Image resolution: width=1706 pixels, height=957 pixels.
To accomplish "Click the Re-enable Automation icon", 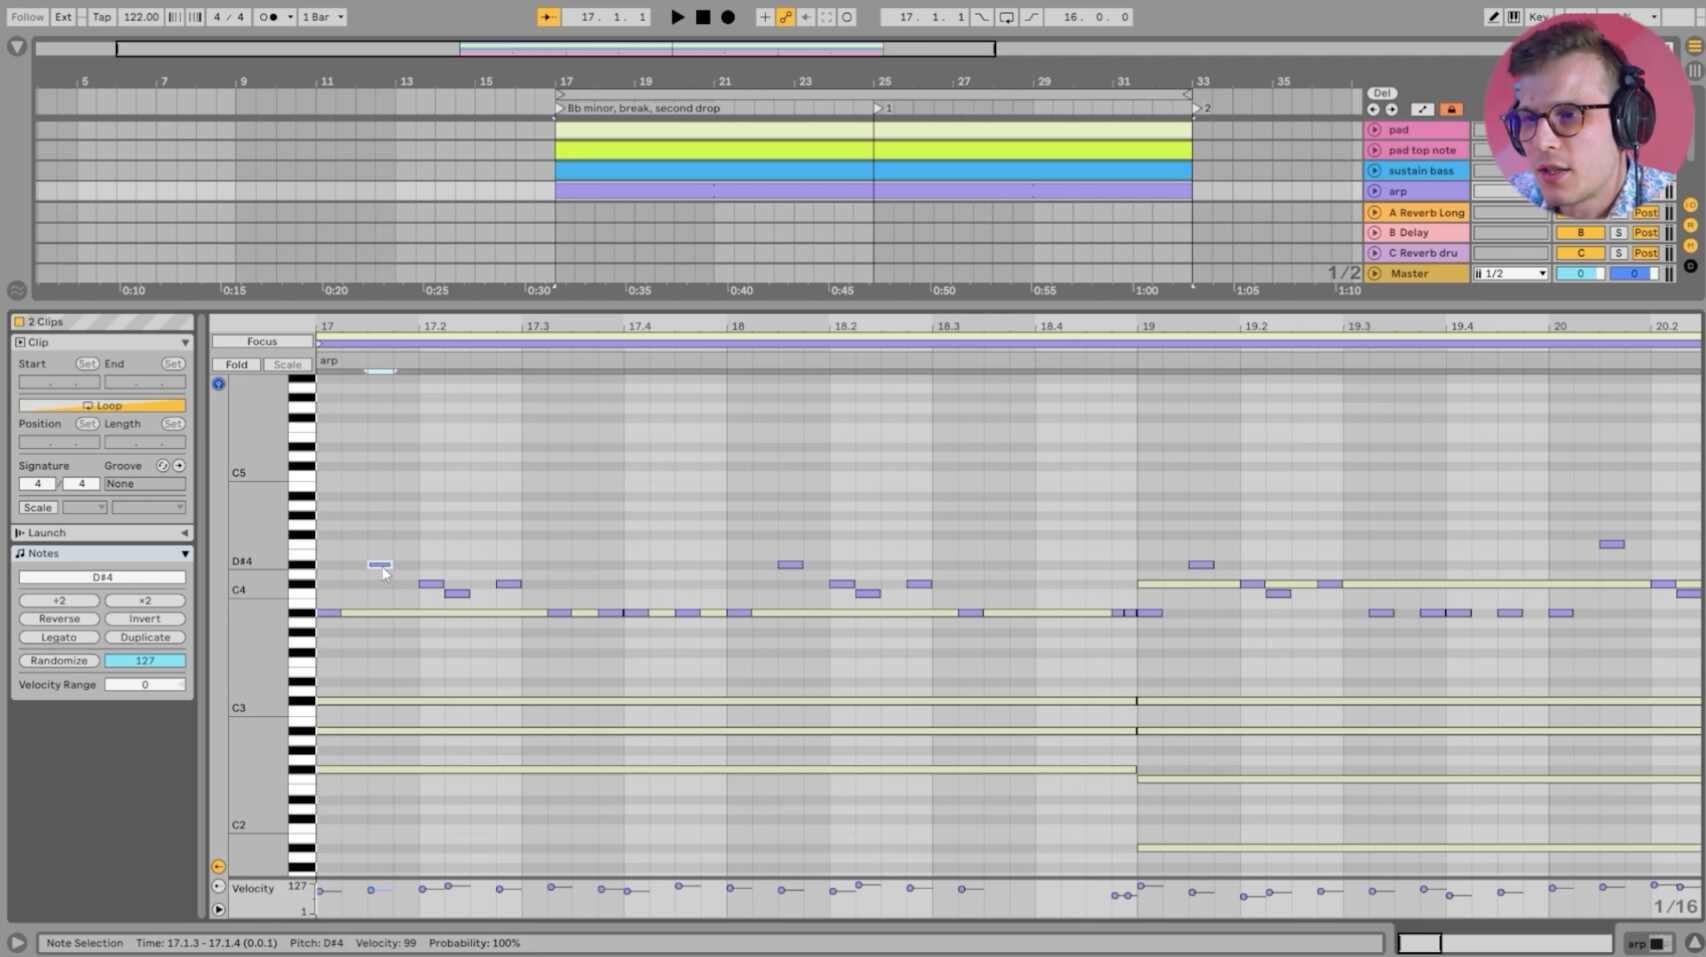I will (806, 17).
